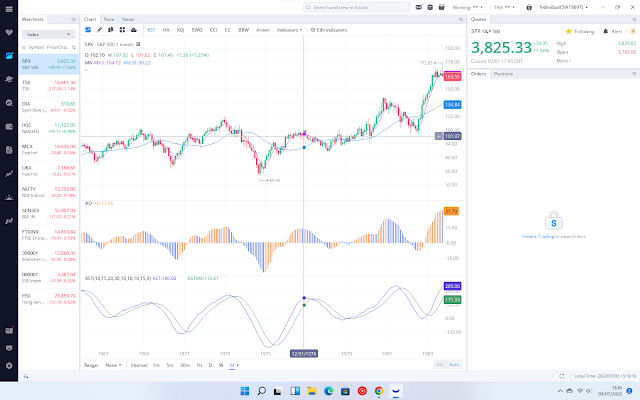Open Windows Start button
The image size is (640, 400).
tap(245, 391)
